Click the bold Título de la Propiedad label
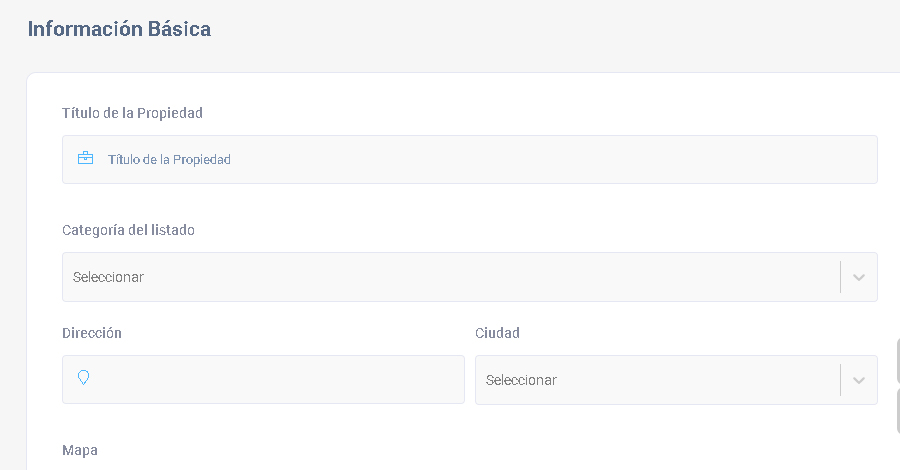900x470 pixels. (x=132, y=113)
